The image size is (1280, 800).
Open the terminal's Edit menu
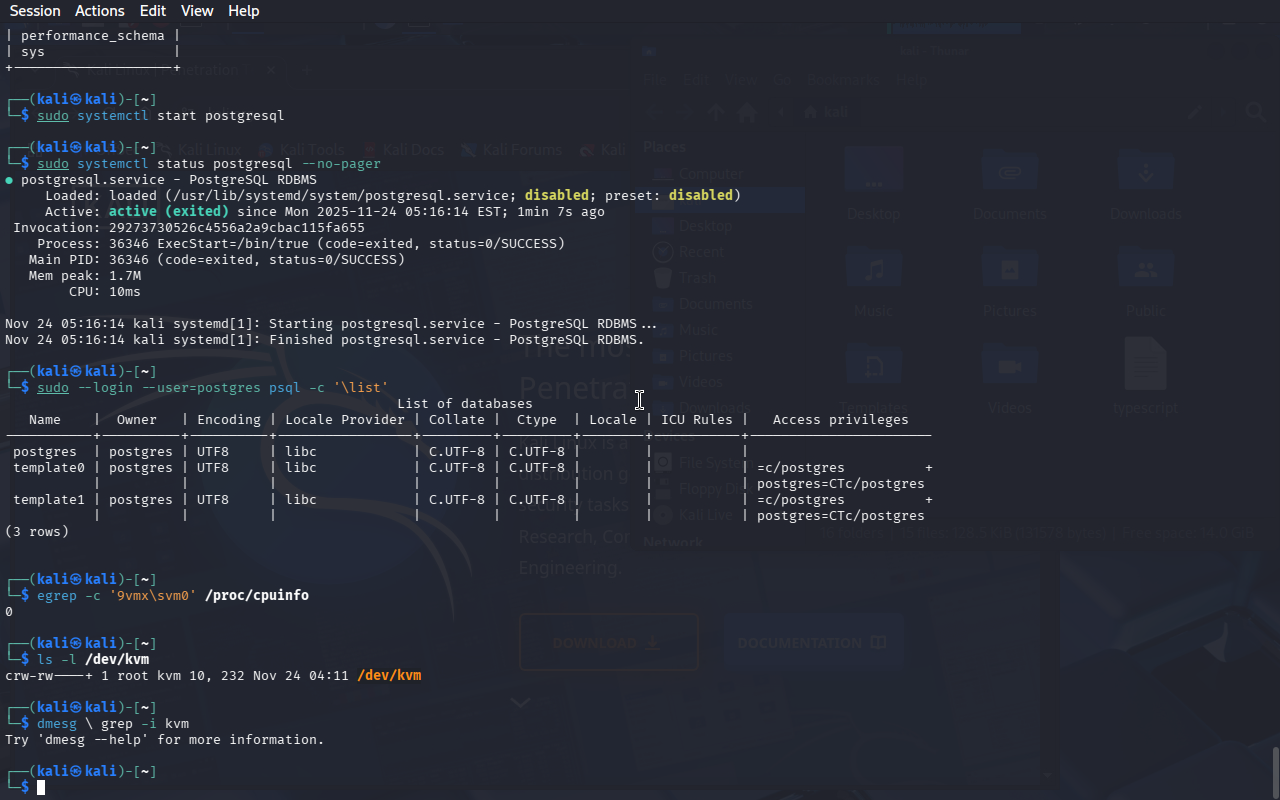point(153,11)
